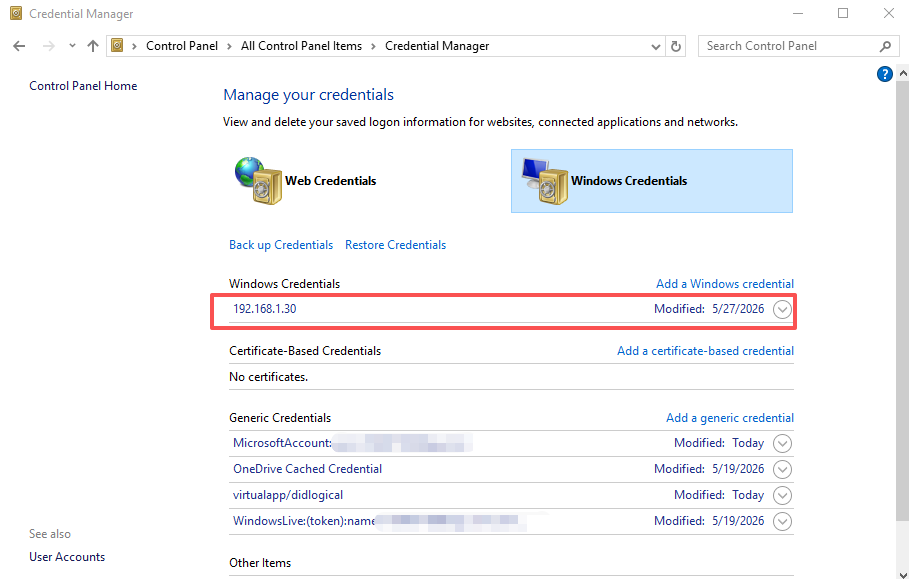Minimize the Credential Manager window

[x=798, y=13]
